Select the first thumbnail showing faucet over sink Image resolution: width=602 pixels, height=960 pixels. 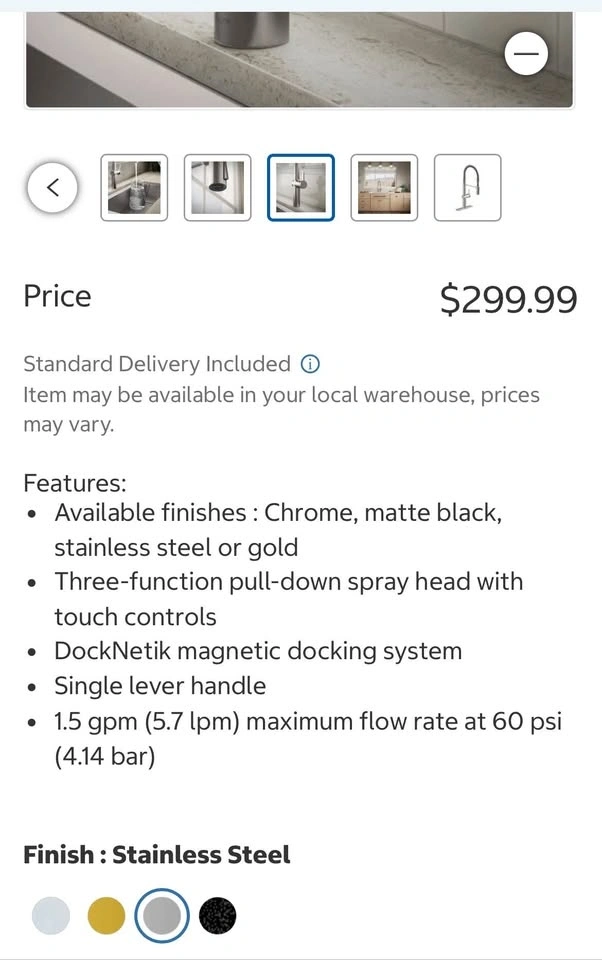(134, 187)
